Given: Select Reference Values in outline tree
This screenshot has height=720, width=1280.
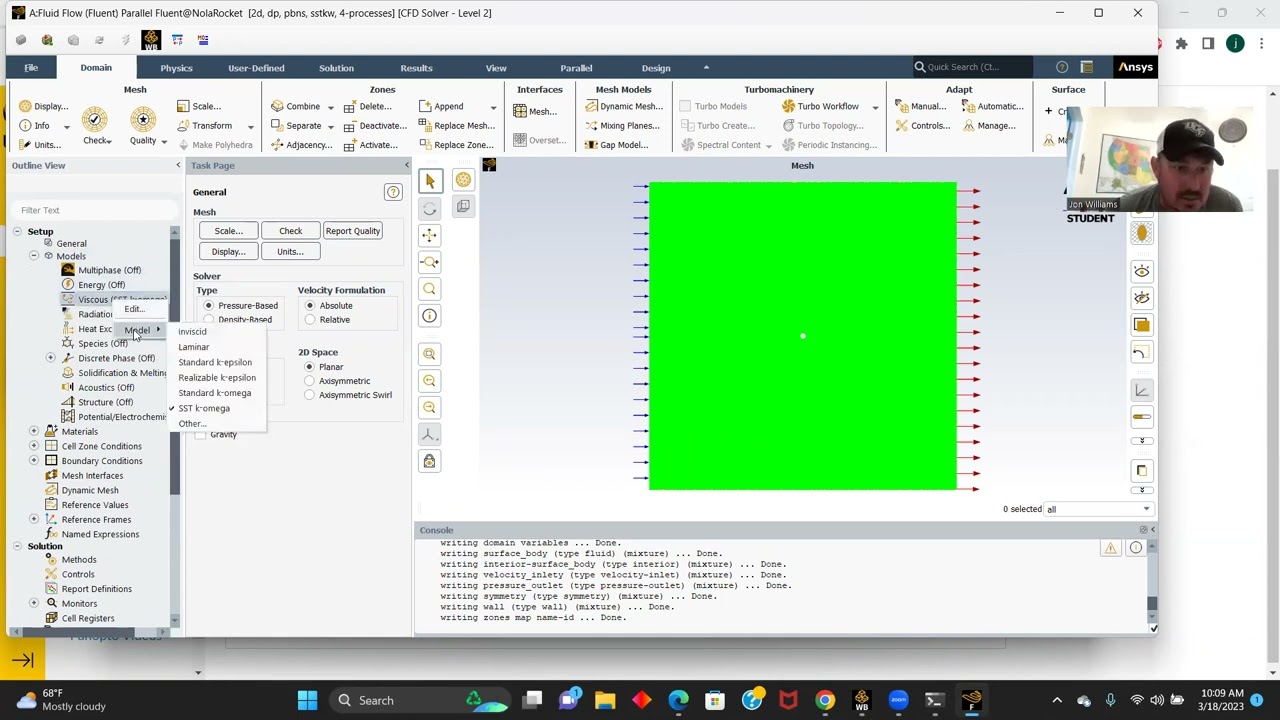Looking at the screenshot, I should tap(95, 505).
